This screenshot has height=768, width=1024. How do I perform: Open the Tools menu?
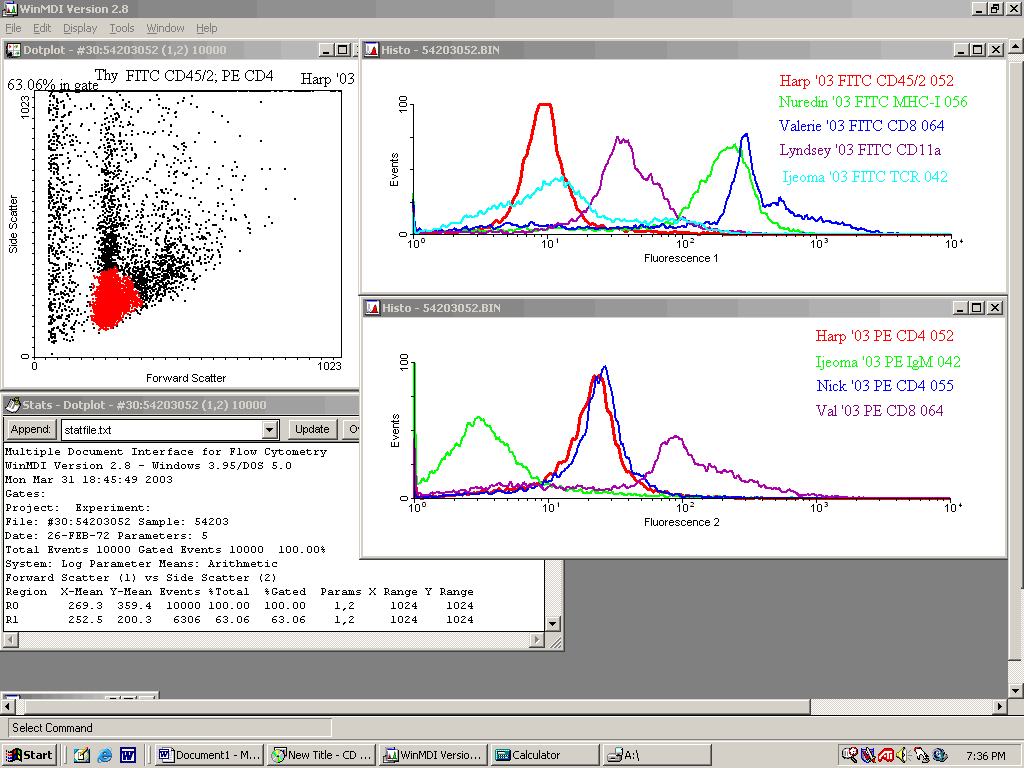(121, 29)
